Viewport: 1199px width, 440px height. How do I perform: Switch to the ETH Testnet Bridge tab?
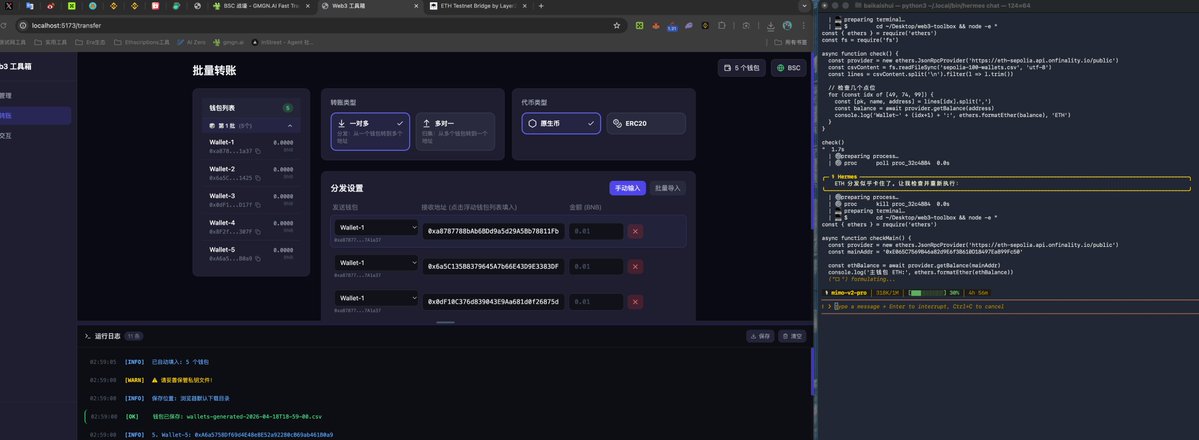coord(476,5)
